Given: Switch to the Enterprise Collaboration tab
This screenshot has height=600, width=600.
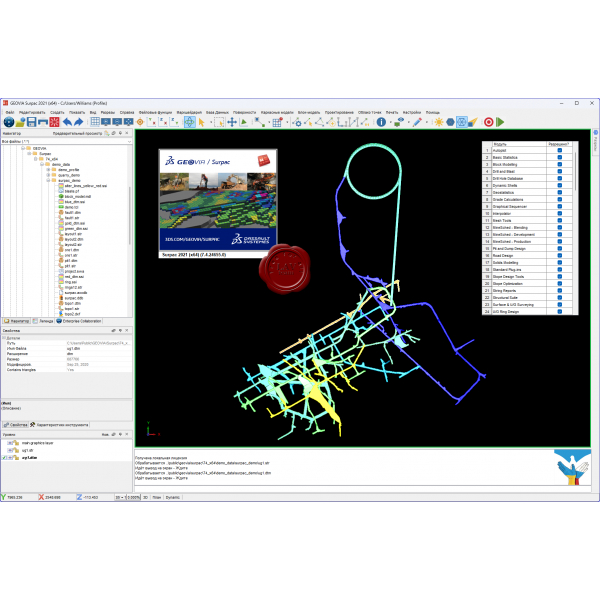Looking at the screenshot, I should coord(79,321).
